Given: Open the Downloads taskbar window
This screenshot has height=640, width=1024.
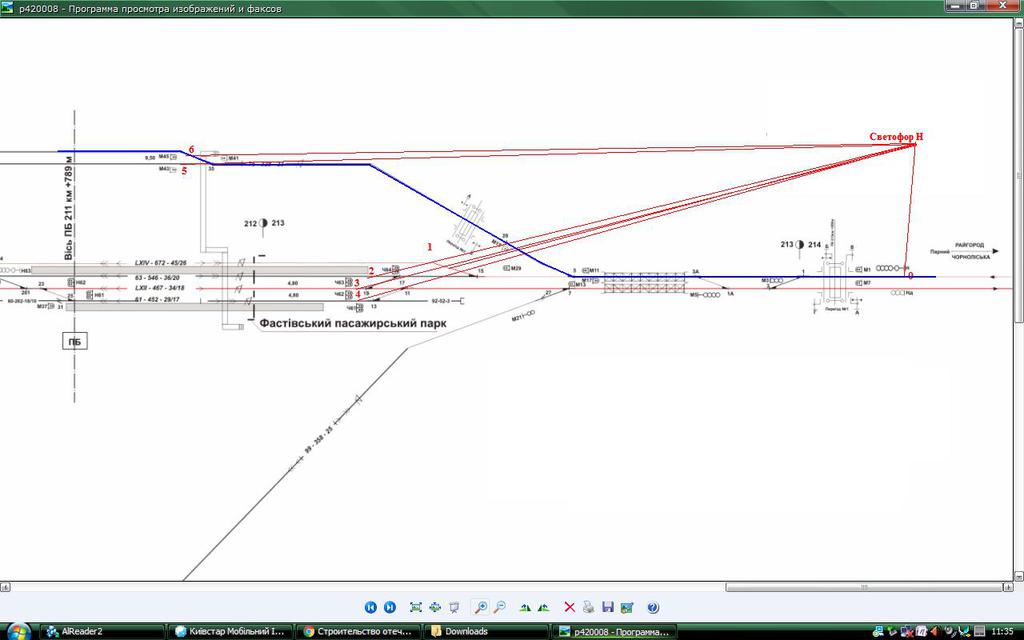Looking at the screenshot, I should 485,631.
